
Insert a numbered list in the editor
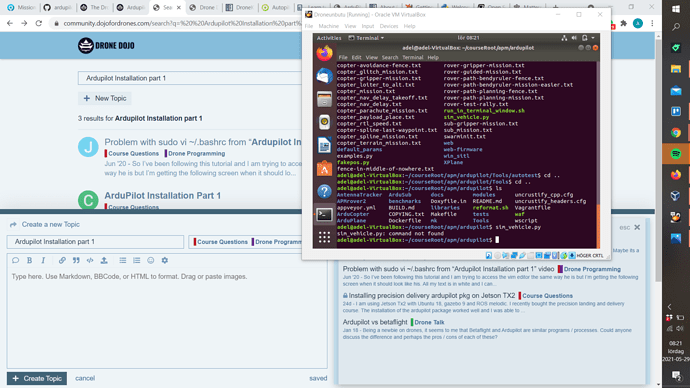pyautogui.click(x=137, y=260)
